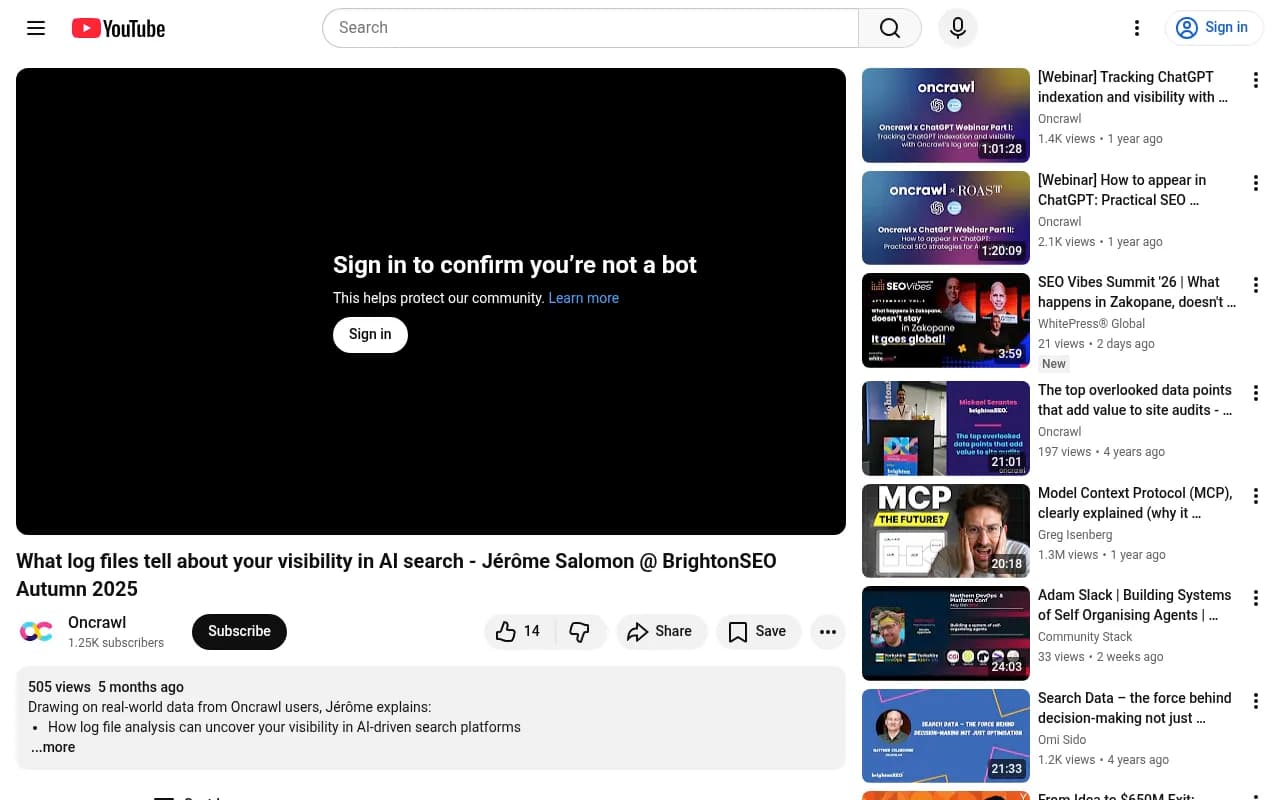Click '197 views • 4 years ago' text

[1101, 452]
